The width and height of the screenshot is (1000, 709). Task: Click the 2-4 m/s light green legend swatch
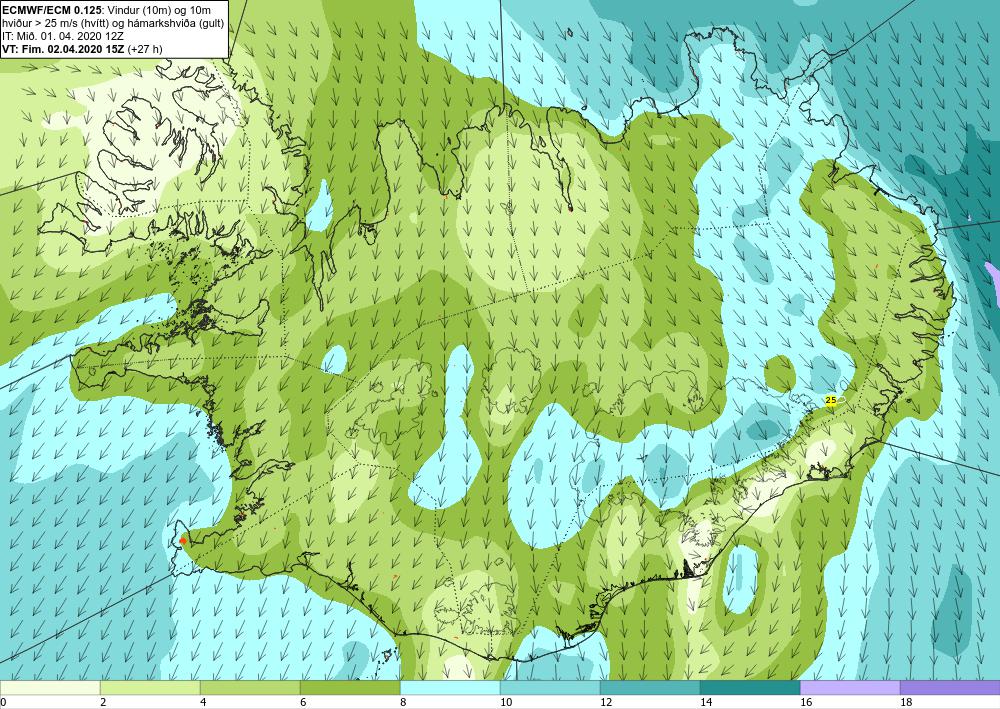(150, 688)
